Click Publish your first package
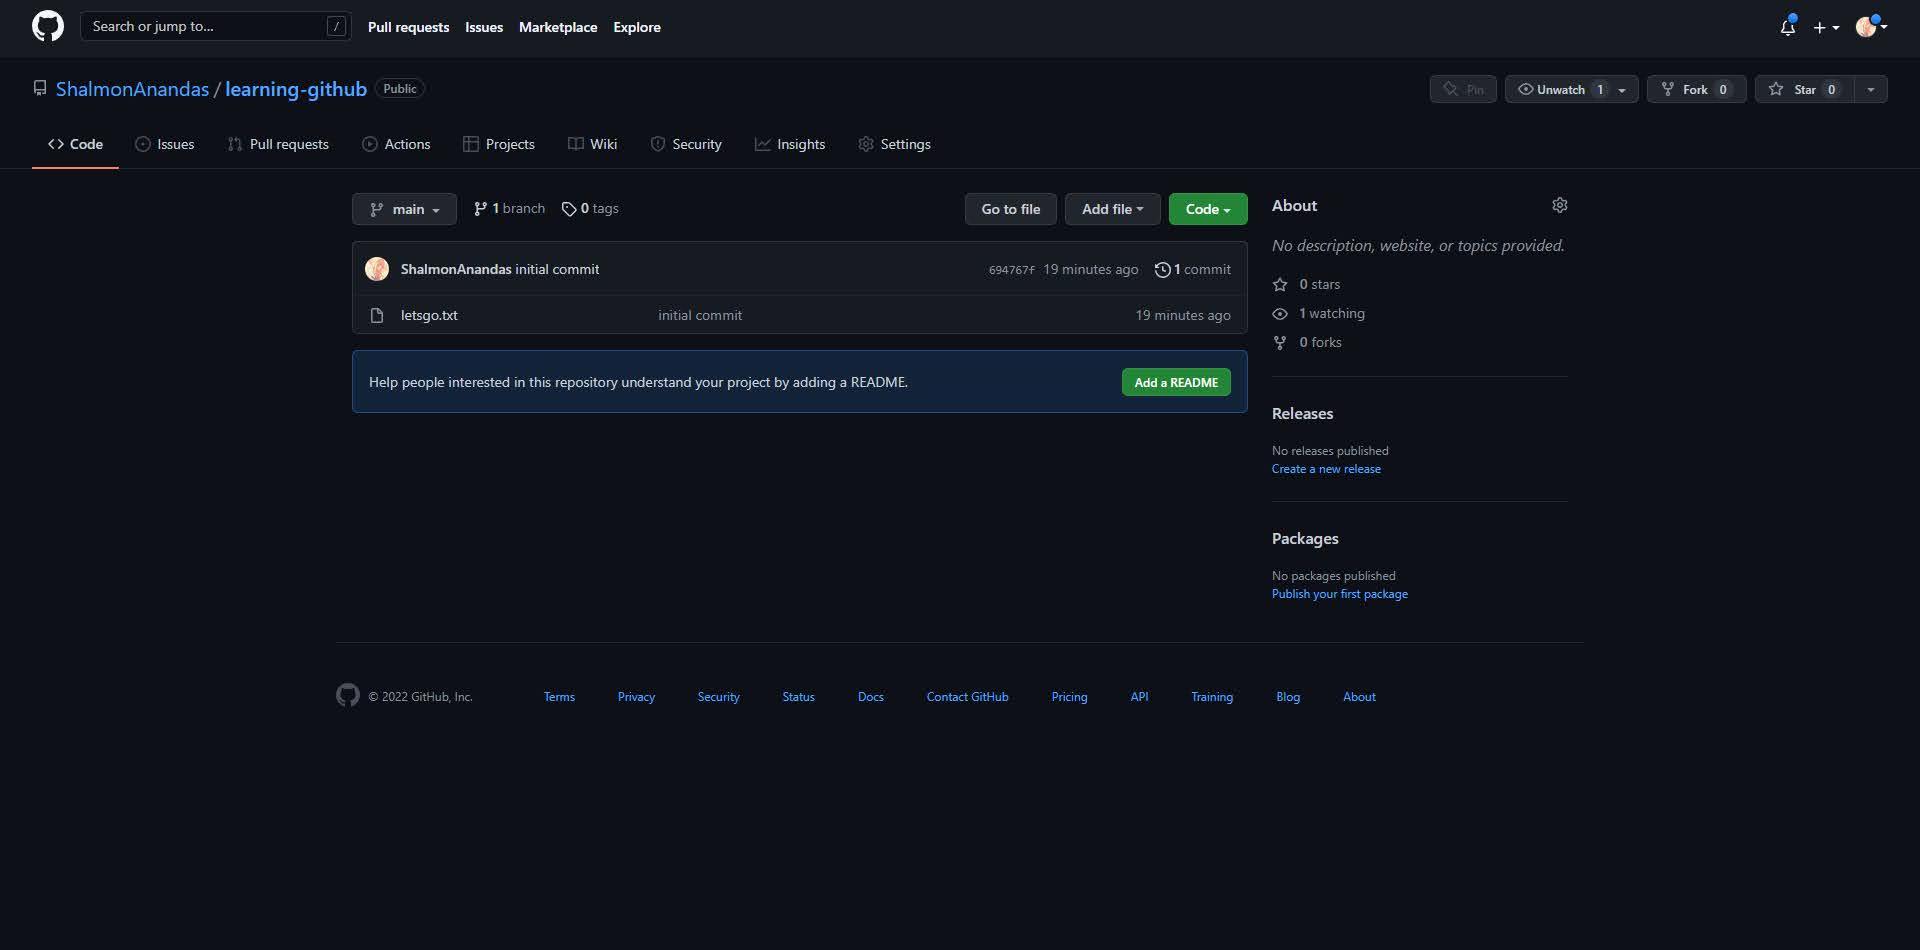 pyautogui.click(x=1340, y=594)
